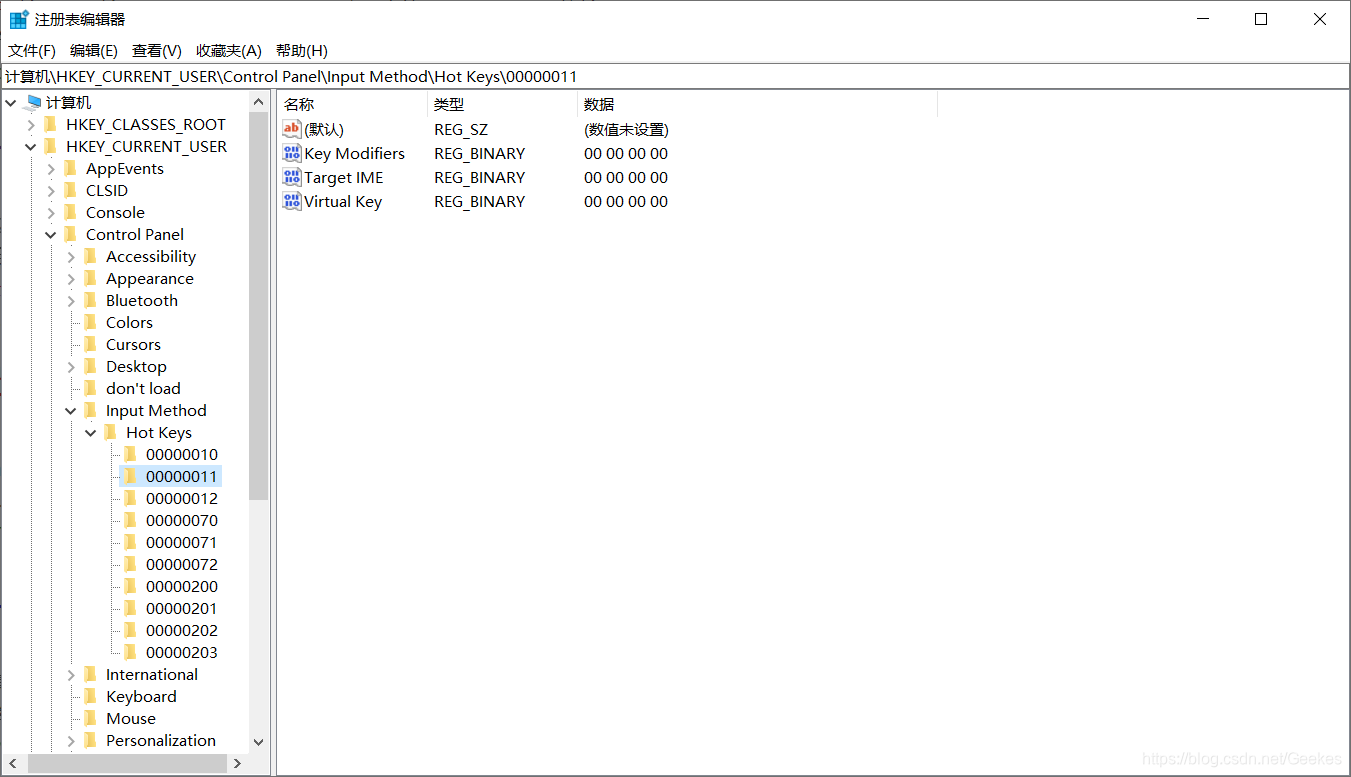Click the tree pane vertical scrollbar thumb

tap(259, 304)
